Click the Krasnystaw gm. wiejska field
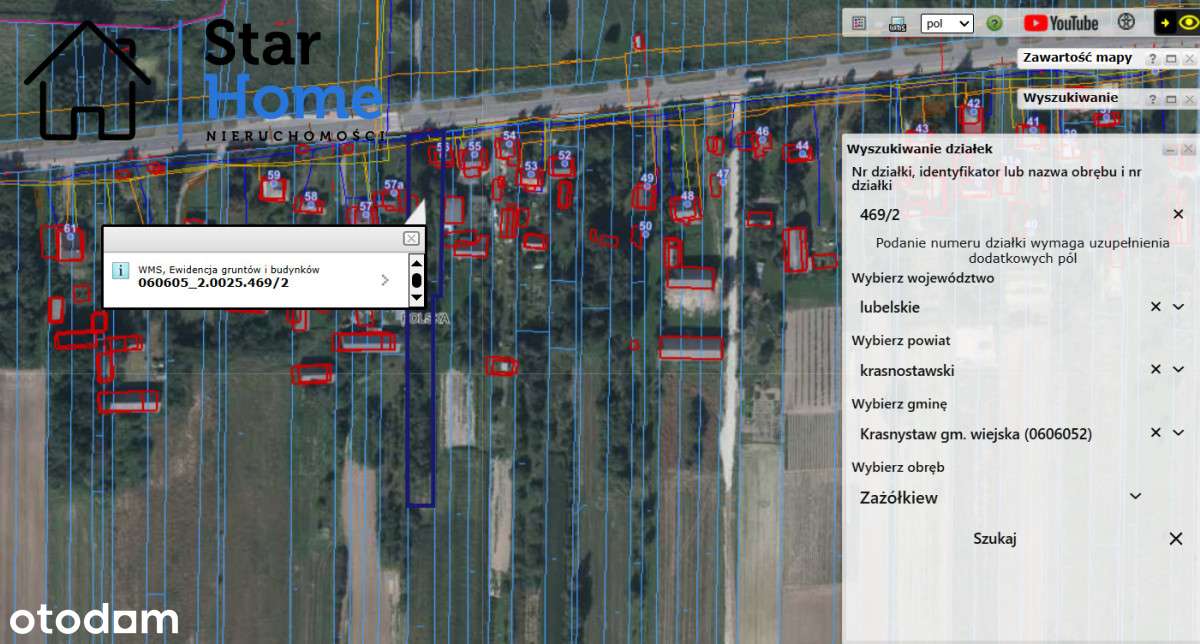Viewport: 1200px width, 644px height. point(998,434)
